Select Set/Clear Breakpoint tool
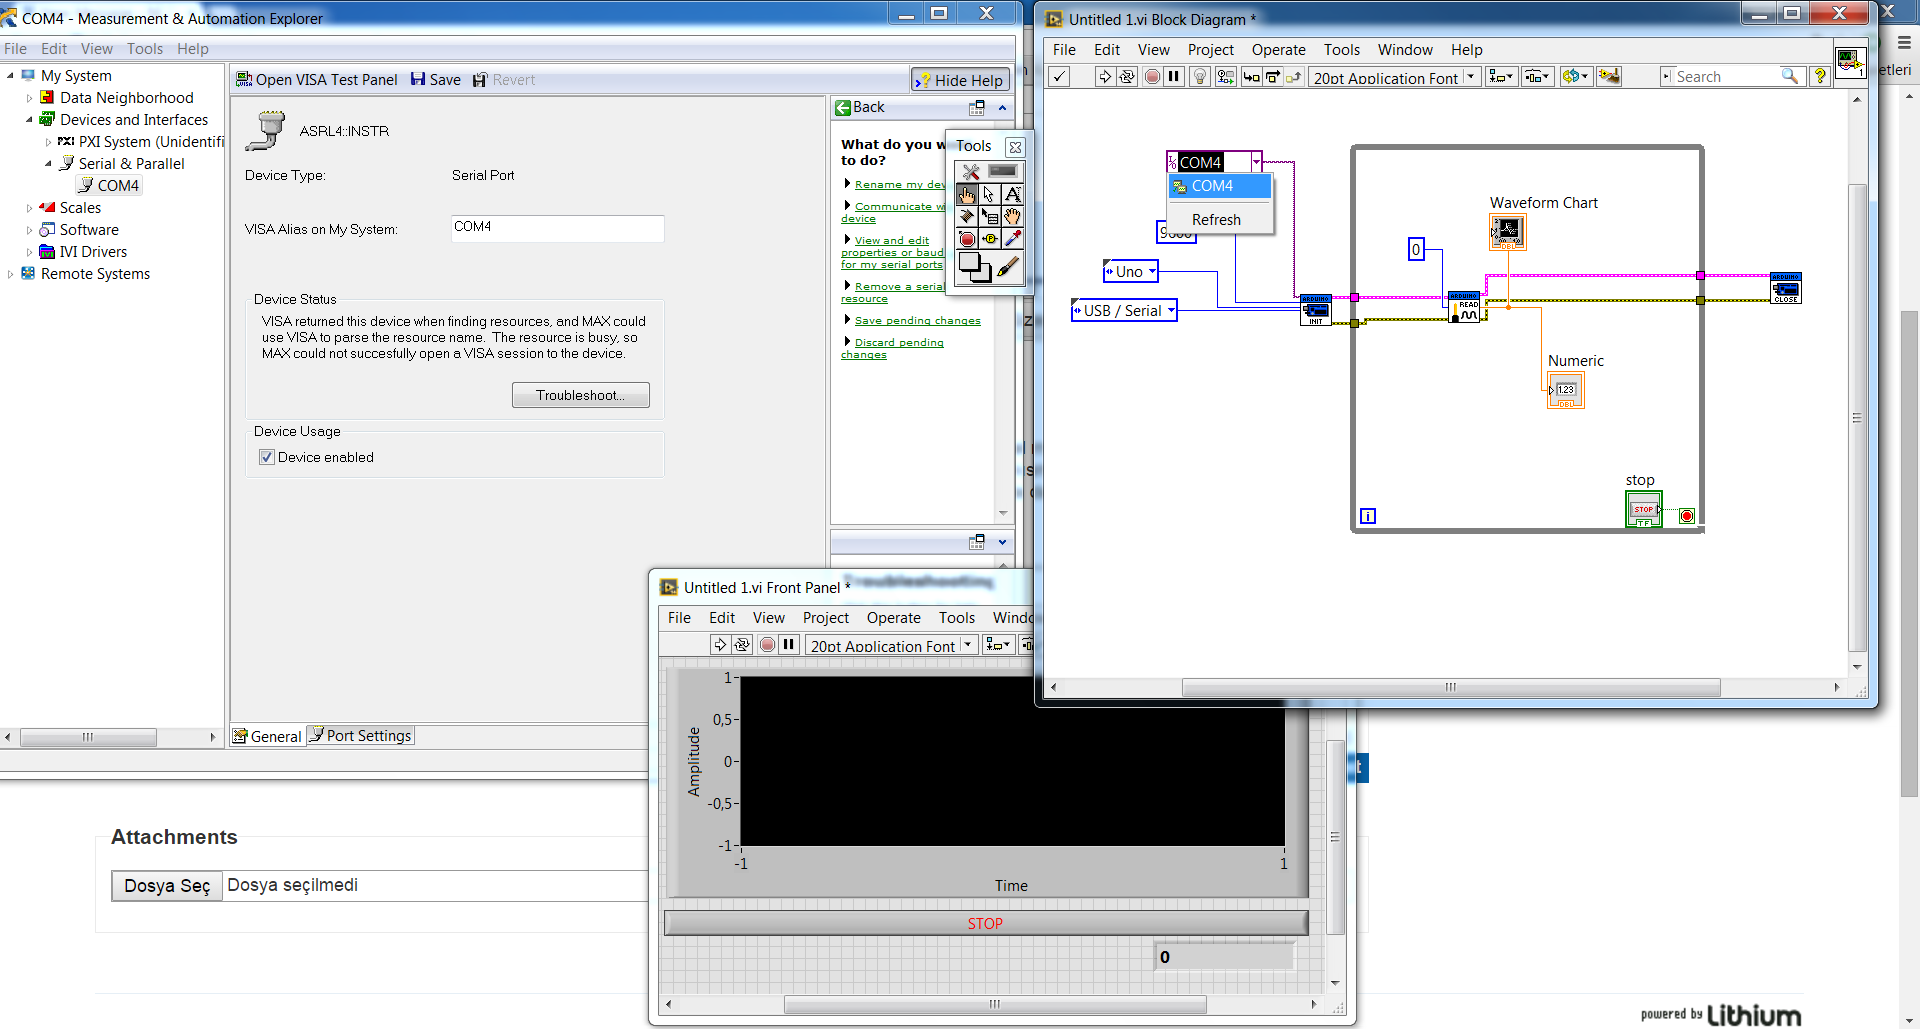Screen dimensions: 1920x1029 click(x=967, y=238)
